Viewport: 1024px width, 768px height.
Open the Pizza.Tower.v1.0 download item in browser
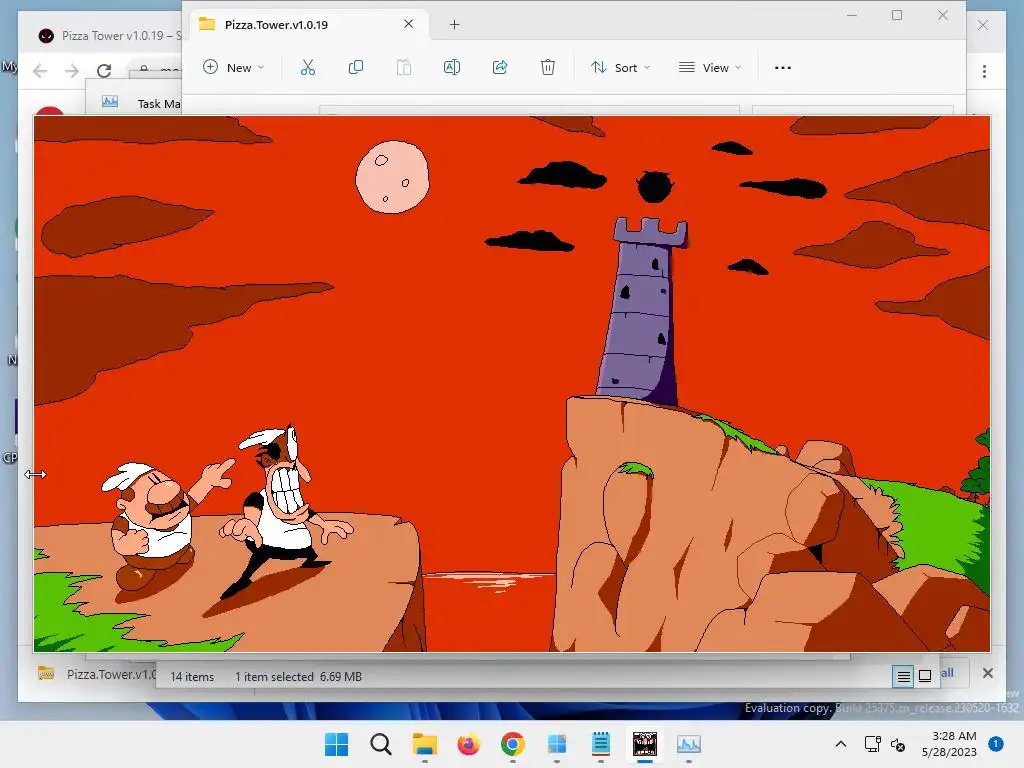[x=95, y=674]
